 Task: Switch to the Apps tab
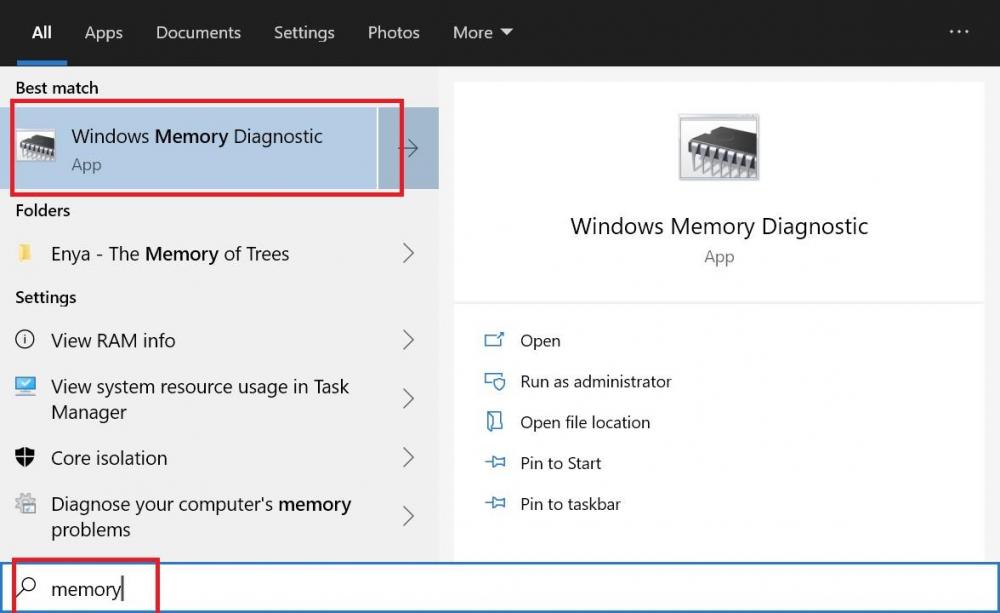[x=103, y=33]
